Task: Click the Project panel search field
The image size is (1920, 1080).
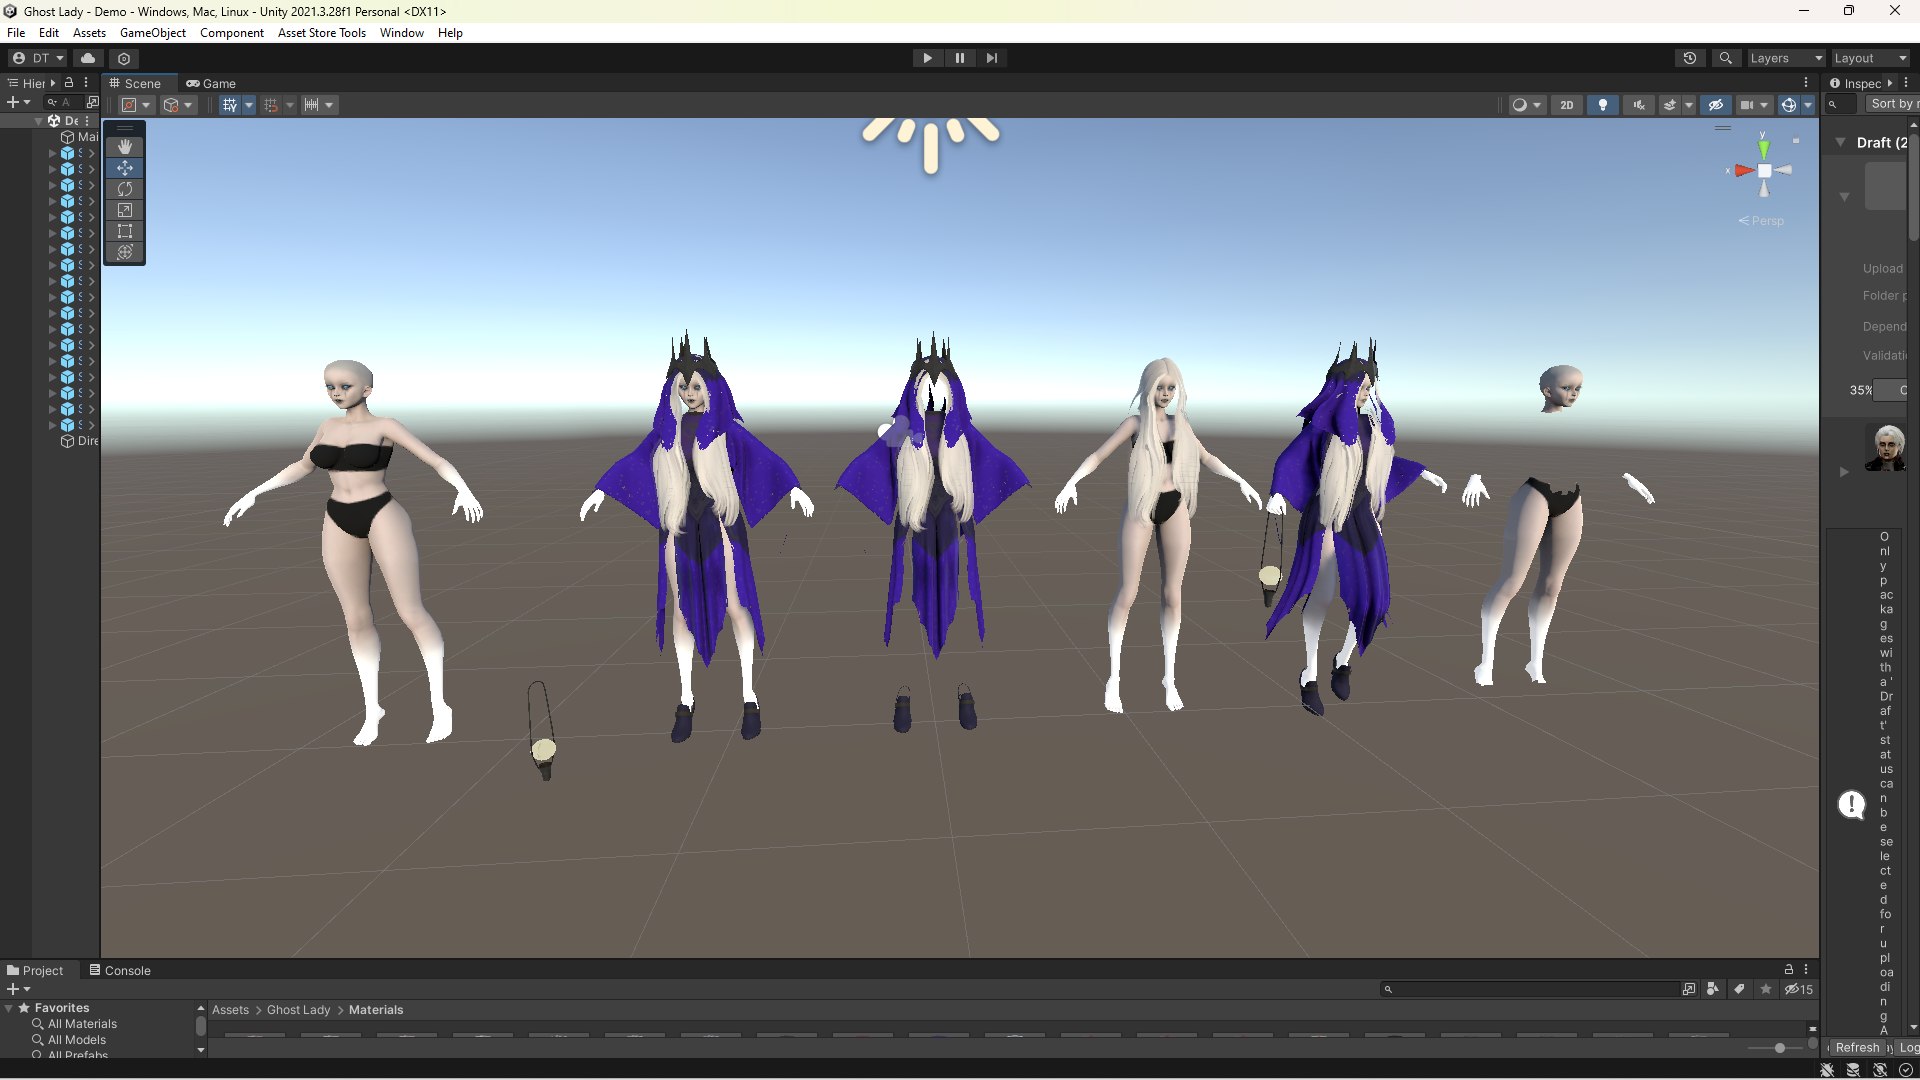Action: (1530, 989)
